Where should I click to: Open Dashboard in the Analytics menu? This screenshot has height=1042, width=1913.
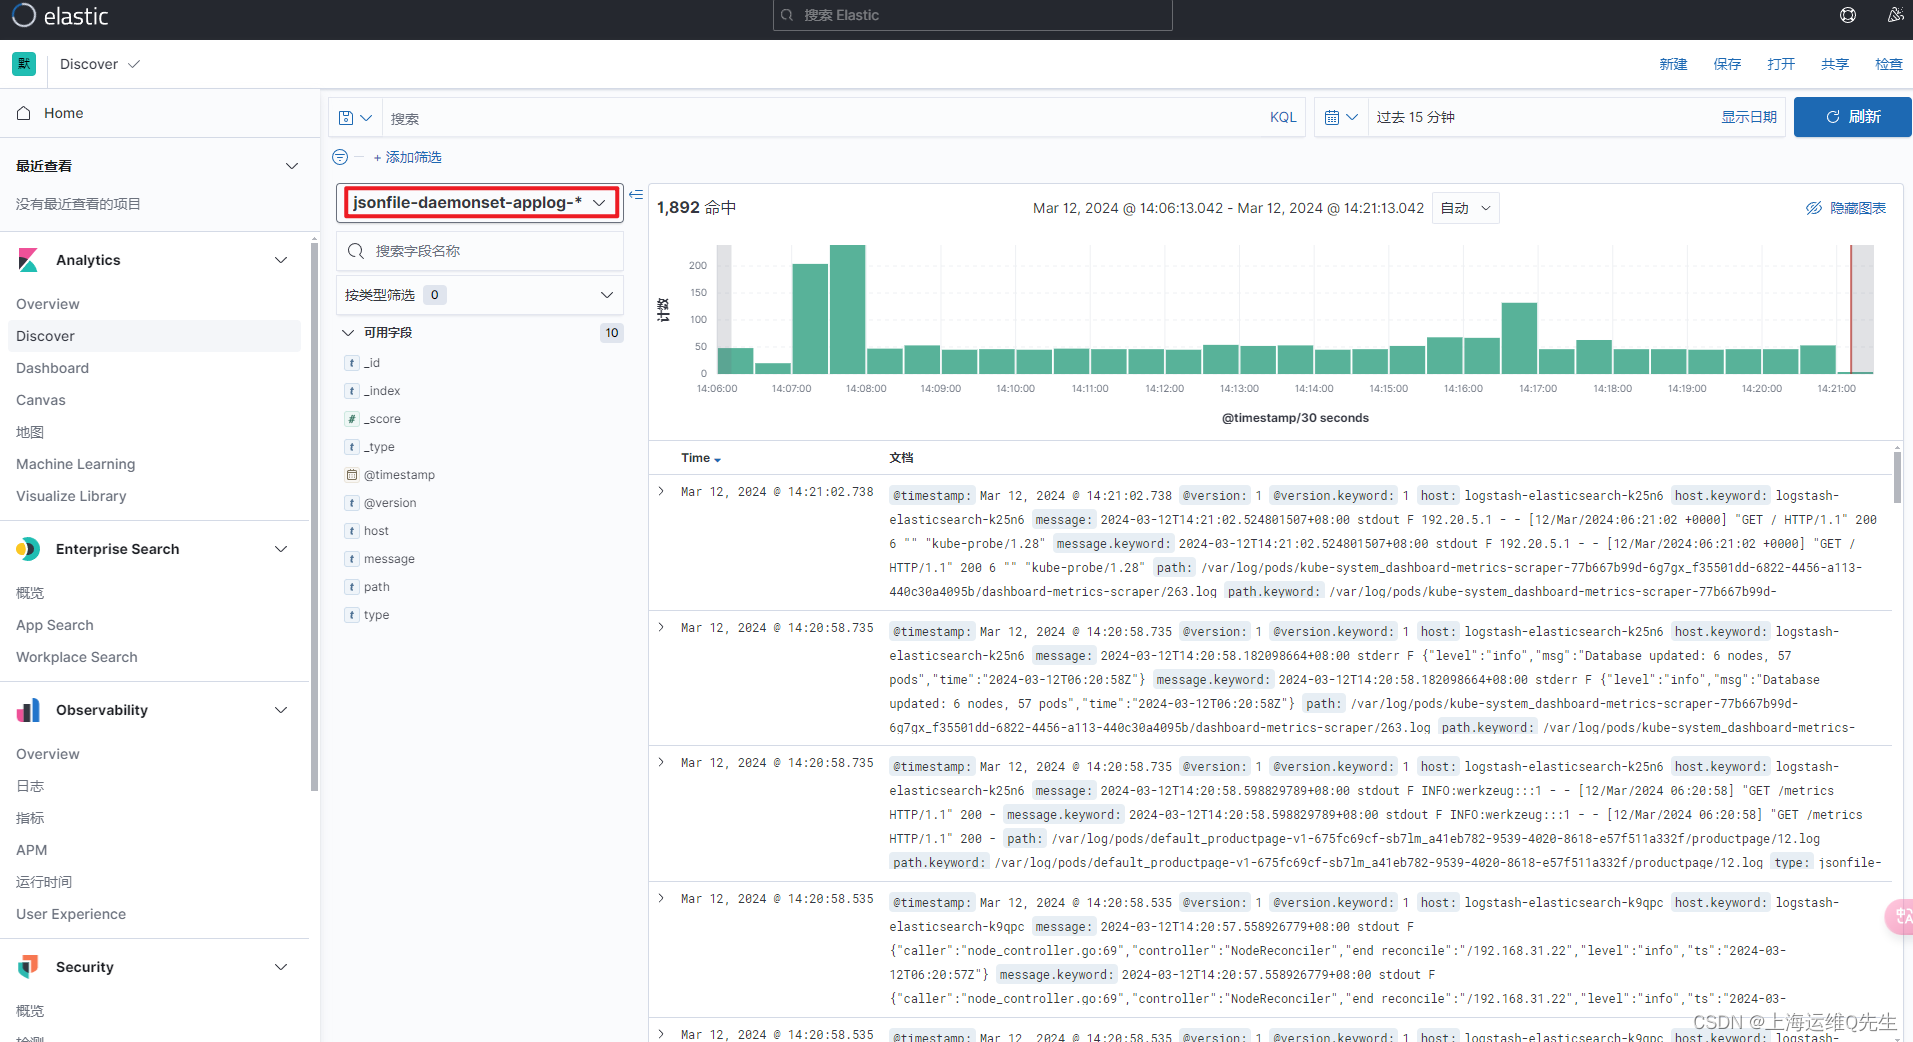(x=52, y=368)
